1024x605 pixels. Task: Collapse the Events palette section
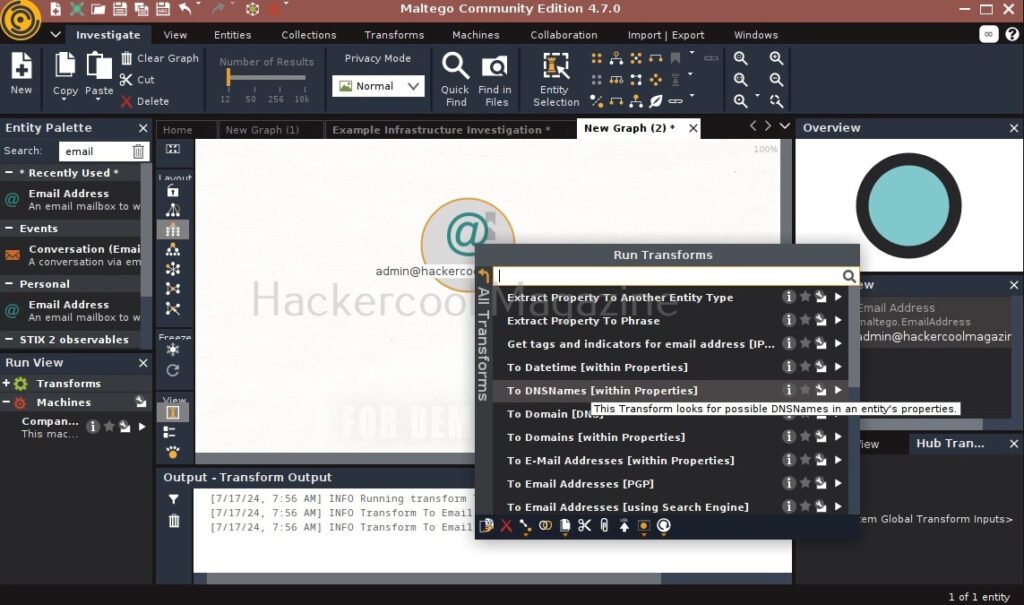9,228
